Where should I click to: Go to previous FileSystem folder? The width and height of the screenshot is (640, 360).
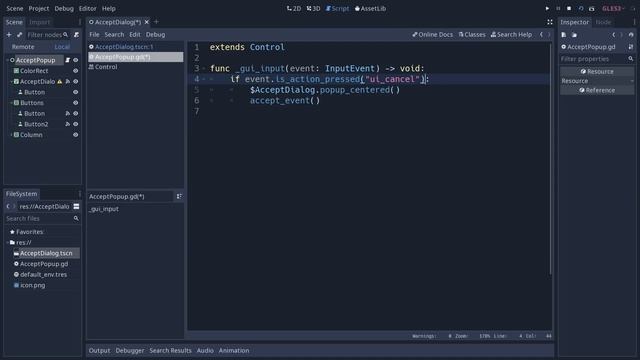(8, 207)
